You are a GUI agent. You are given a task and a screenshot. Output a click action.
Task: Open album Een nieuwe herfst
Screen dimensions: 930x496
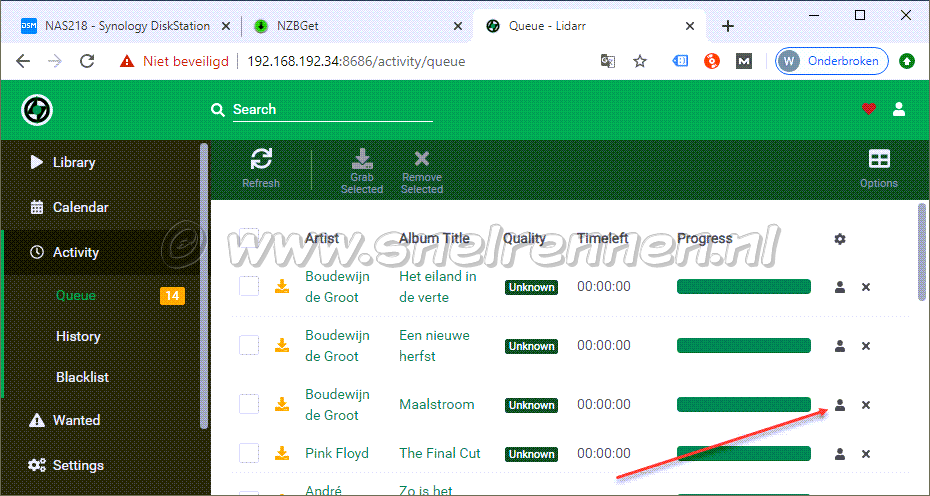tap(434, 345)
